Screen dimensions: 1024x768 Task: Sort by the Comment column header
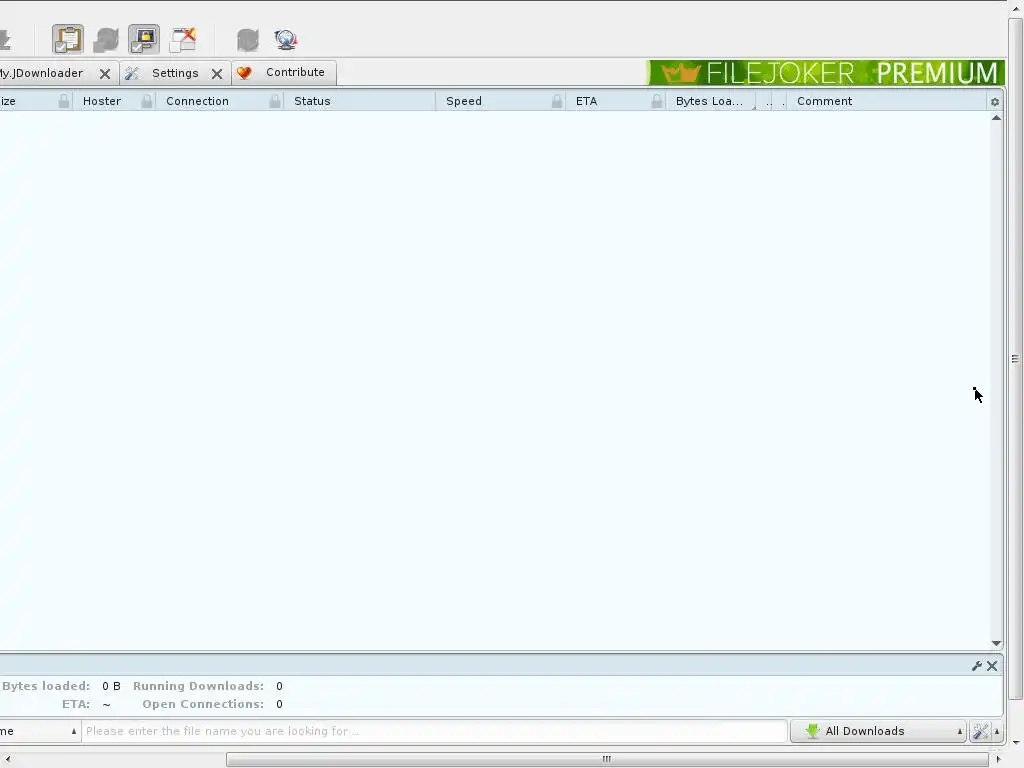824,101
